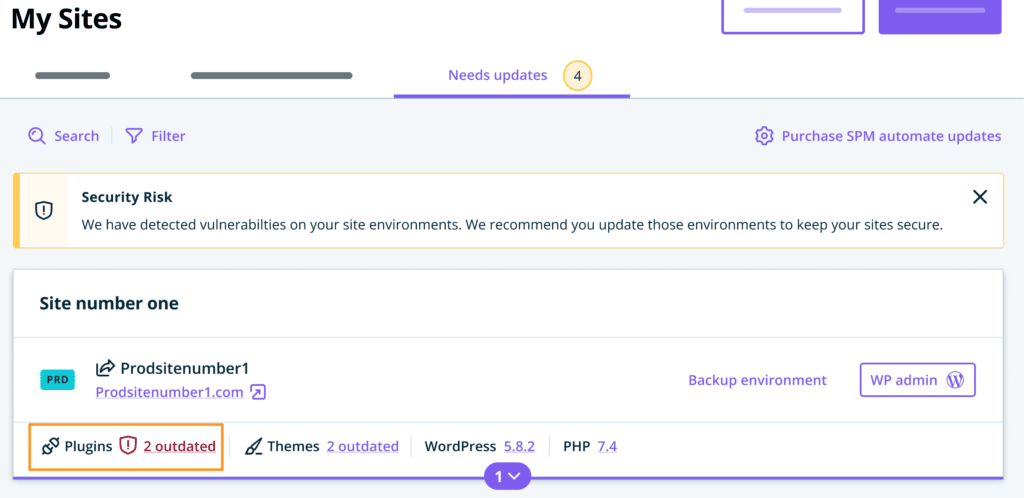Open the external link icon after Prodsitenumber1.com
The image size is (1024, 498).
coord(258,392)
